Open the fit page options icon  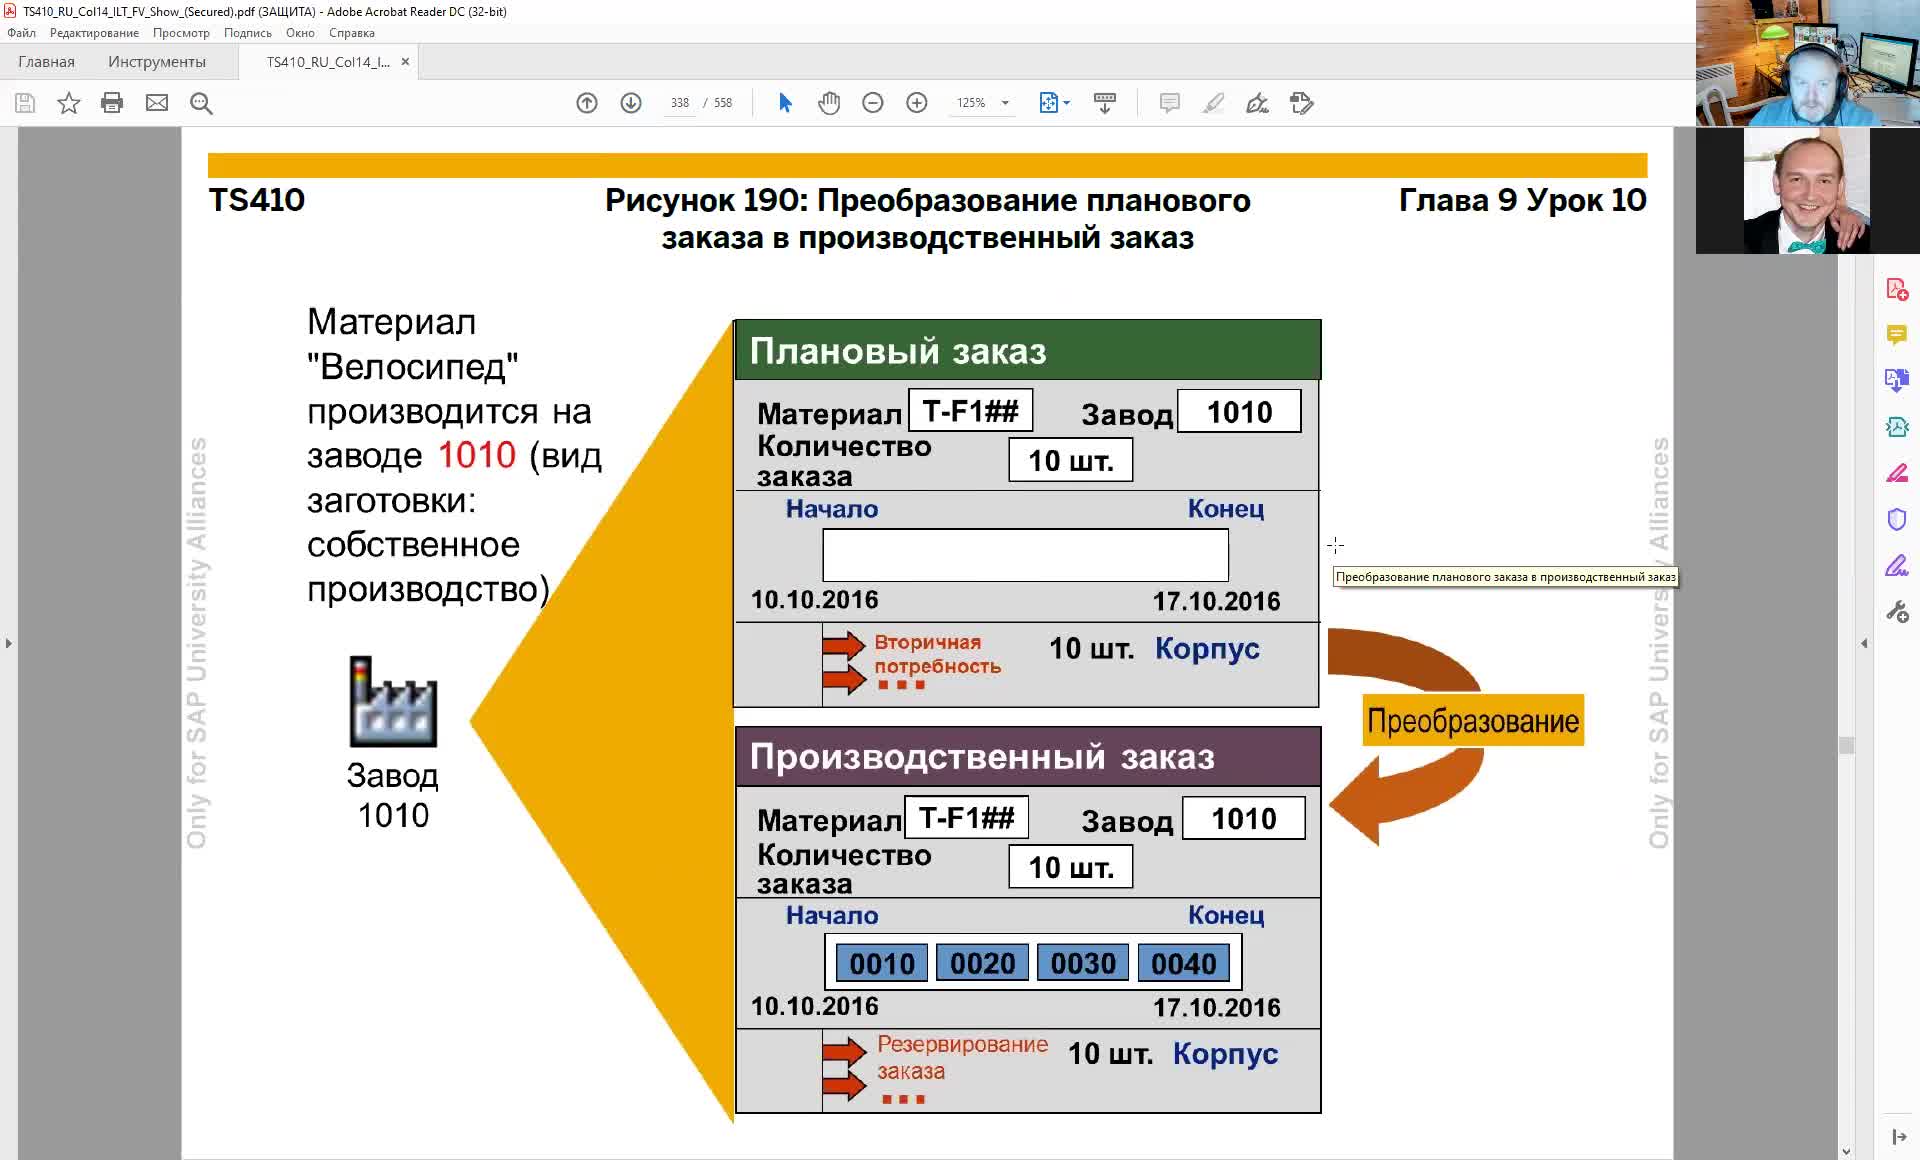click(1054, 103)
